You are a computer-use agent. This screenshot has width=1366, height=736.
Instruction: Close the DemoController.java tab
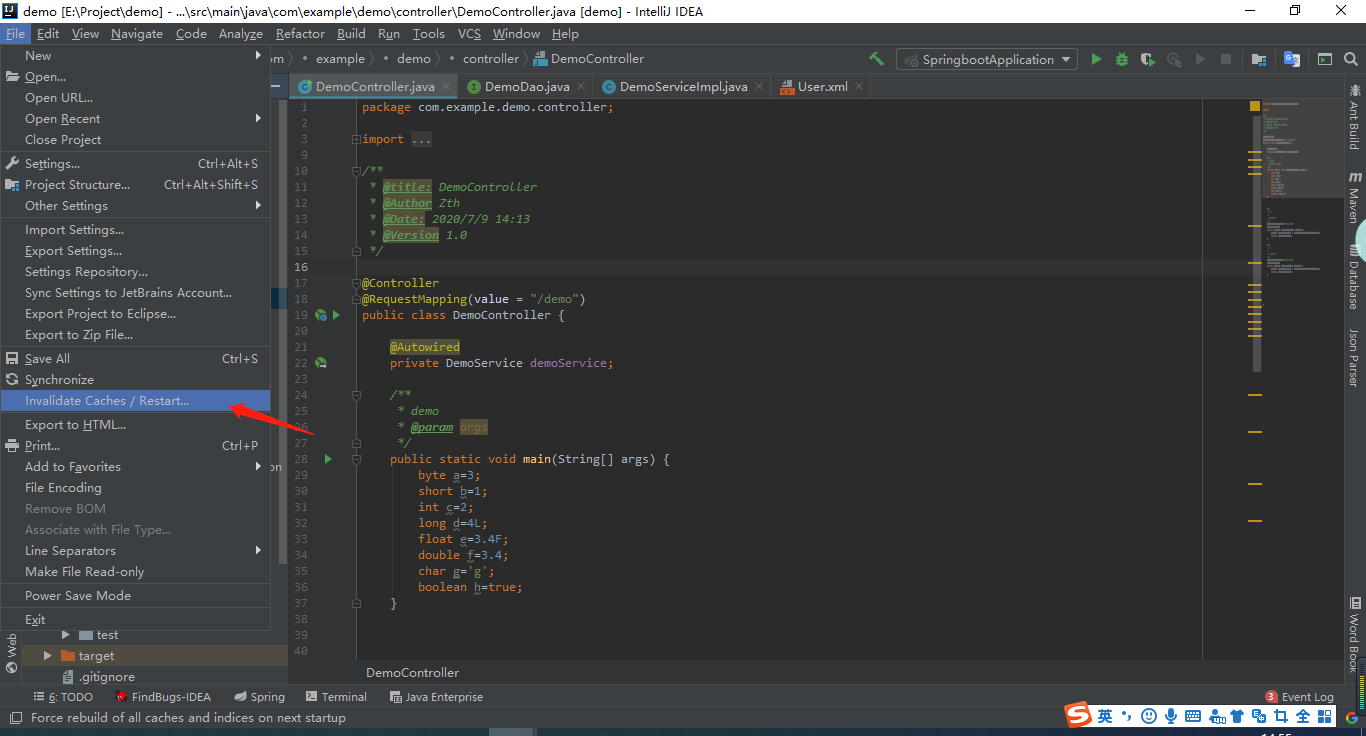[x=446, y=87]
